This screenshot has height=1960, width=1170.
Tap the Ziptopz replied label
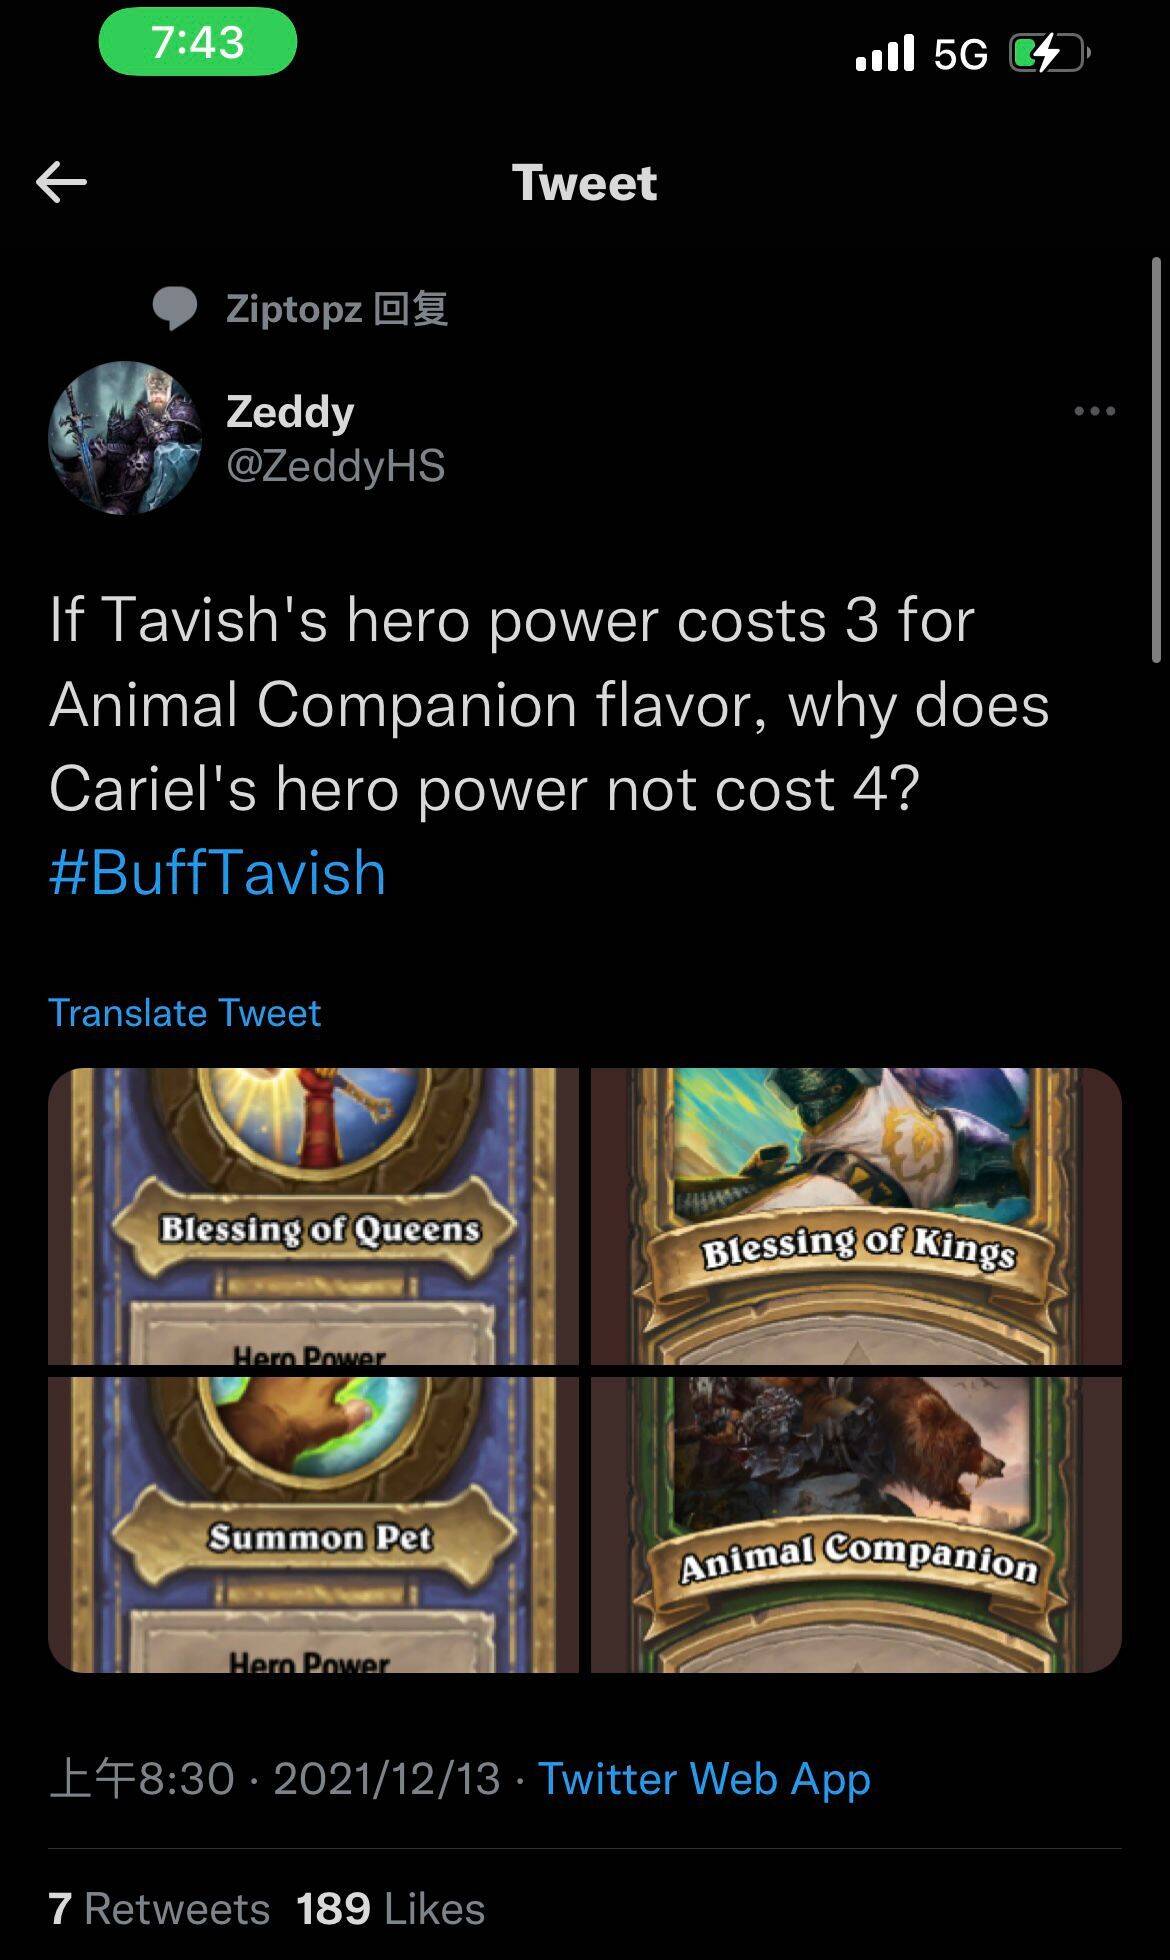(x=336, y=309)
